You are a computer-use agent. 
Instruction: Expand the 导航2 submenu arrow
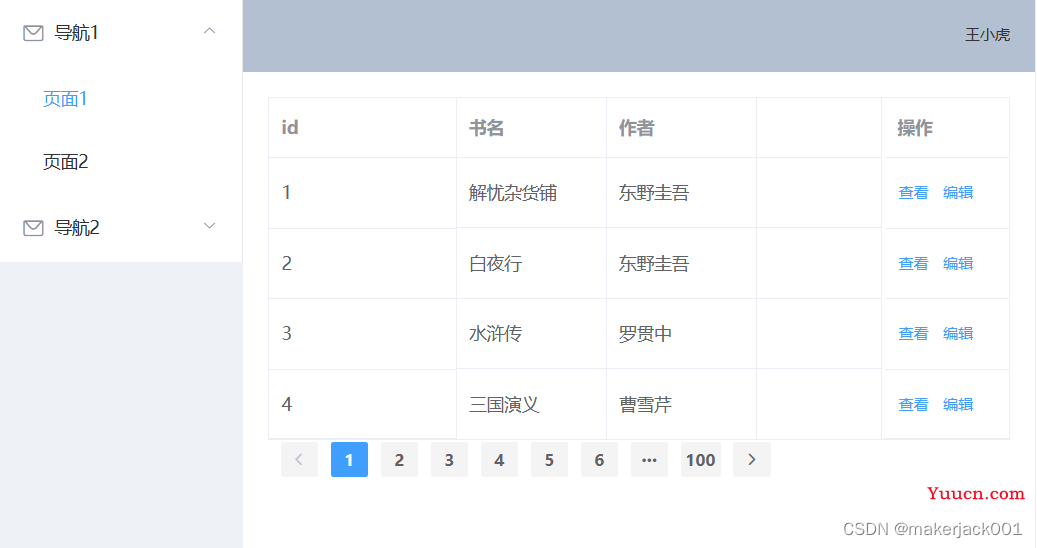point(210,226)
